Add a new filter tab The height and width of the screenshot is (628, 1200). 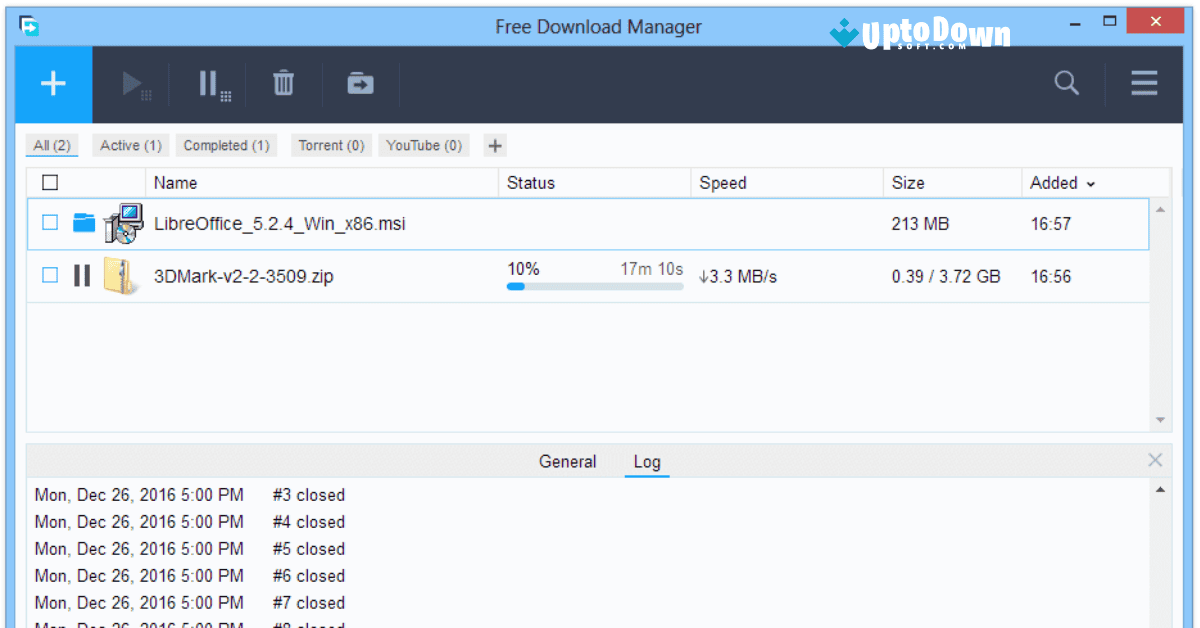tap(494, 145)
